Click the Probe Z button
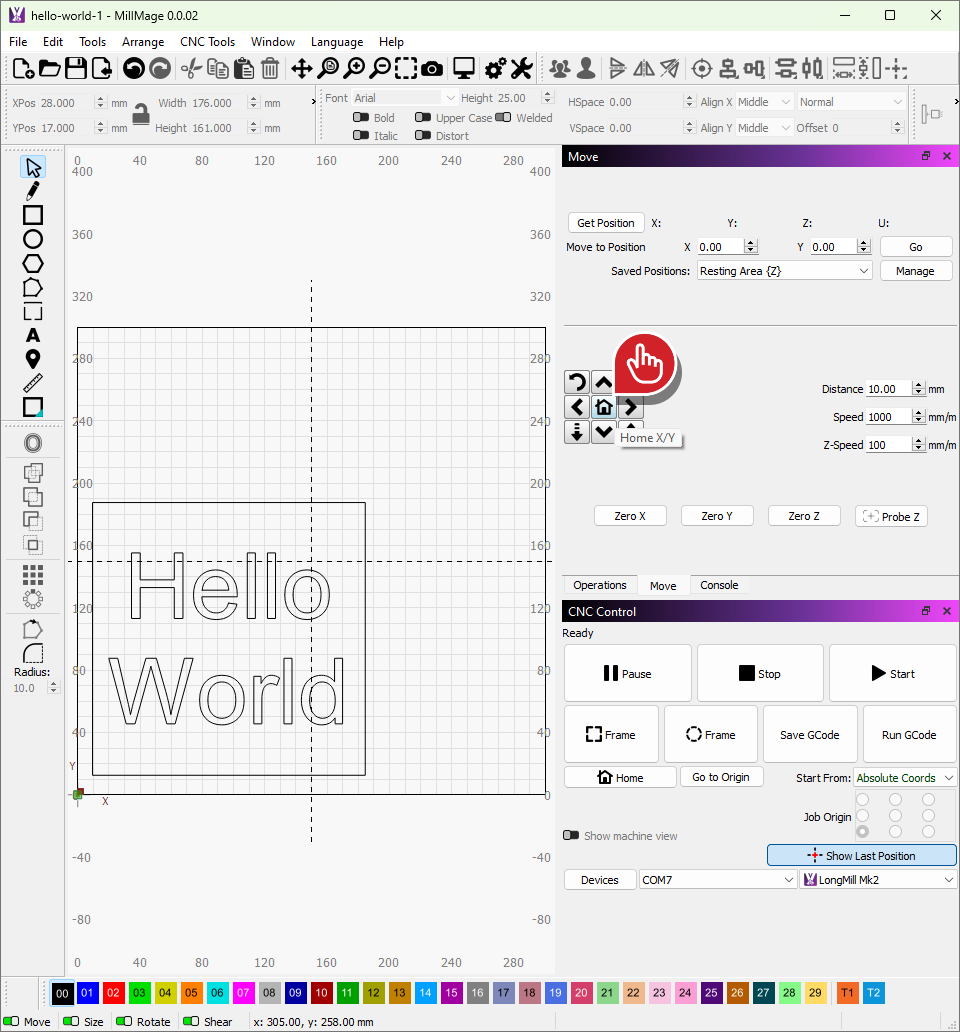Image resolution: width=960 pixels, height=1032 pixels. point(890,516)
